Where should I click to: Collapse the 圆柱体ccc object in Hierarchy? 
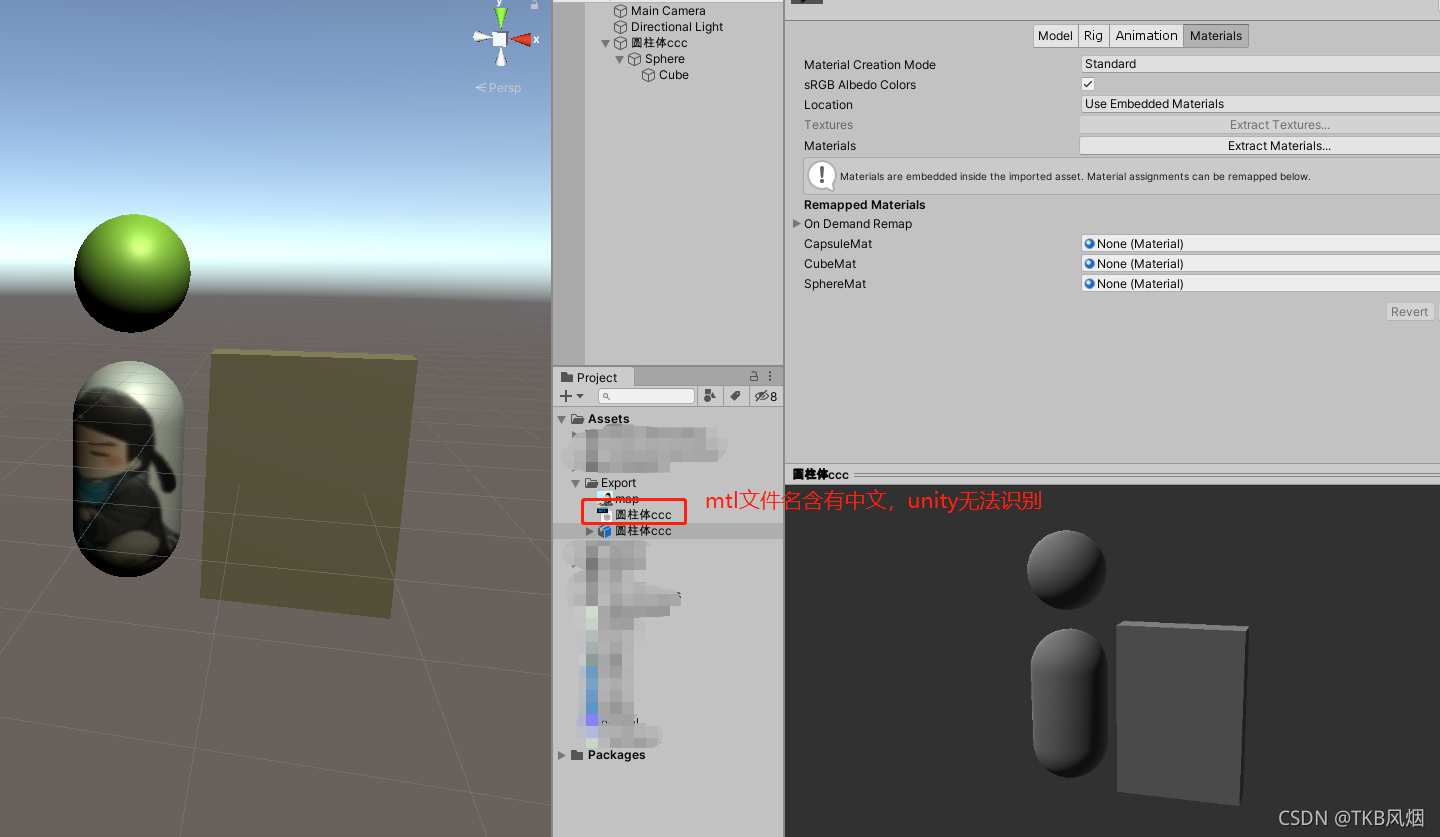coord(606,43)
